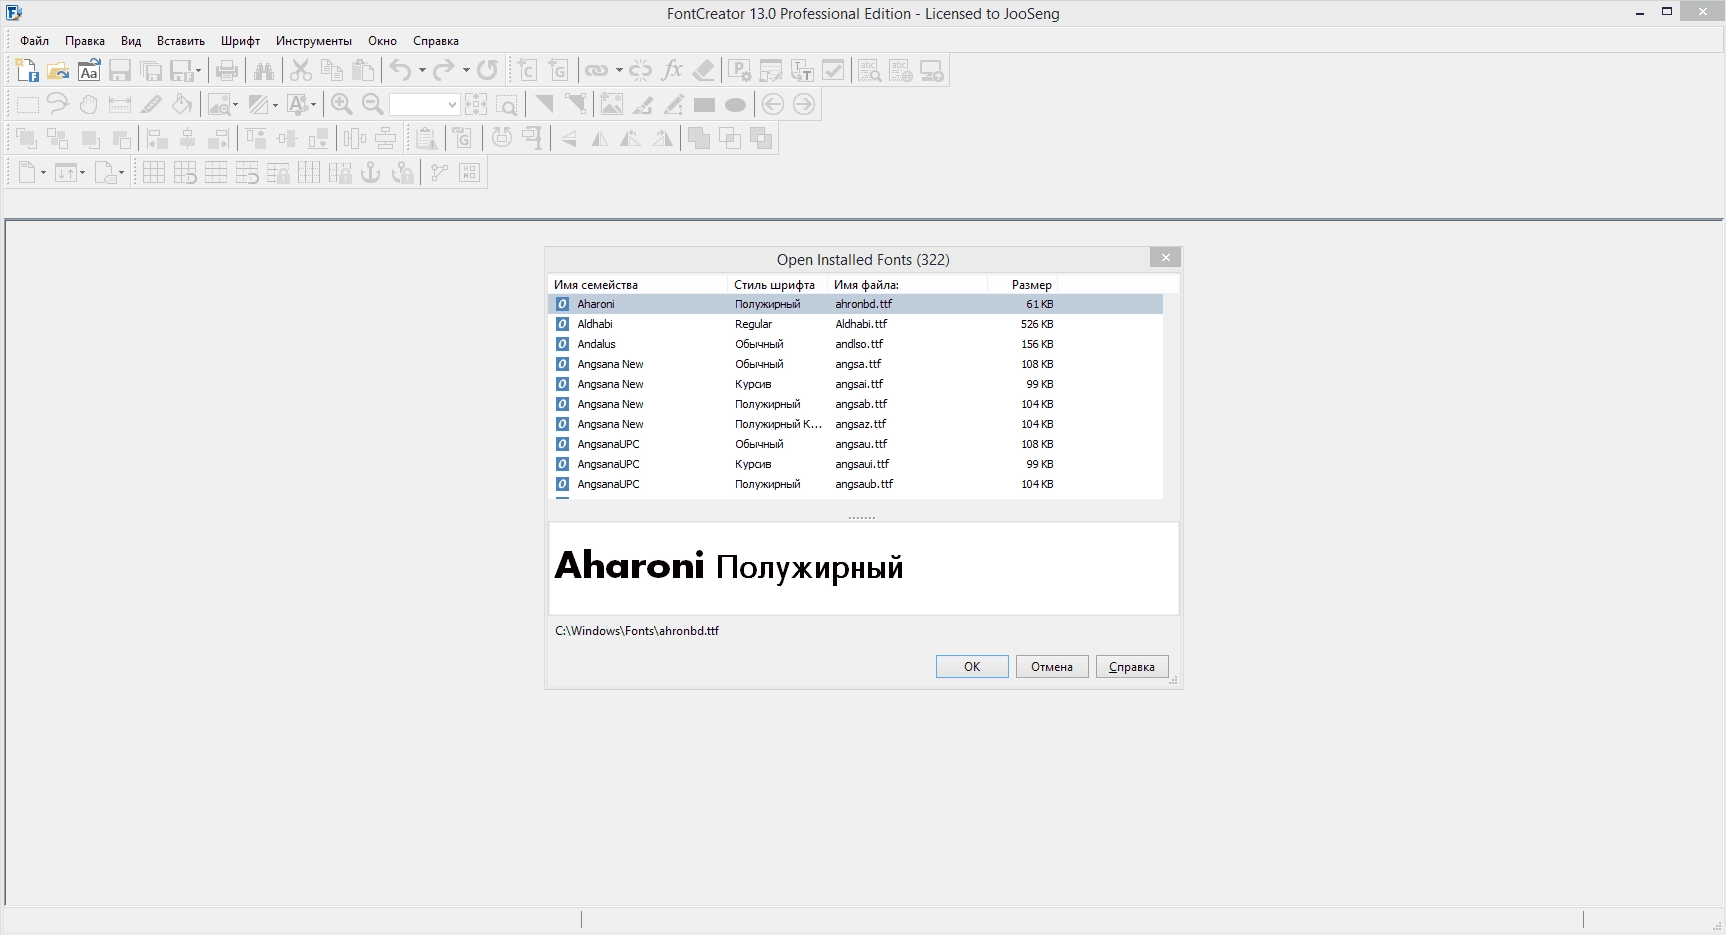Viewport: 1726px width, 935px height.
Task: Select the knife cut tool
Action: 151,104
